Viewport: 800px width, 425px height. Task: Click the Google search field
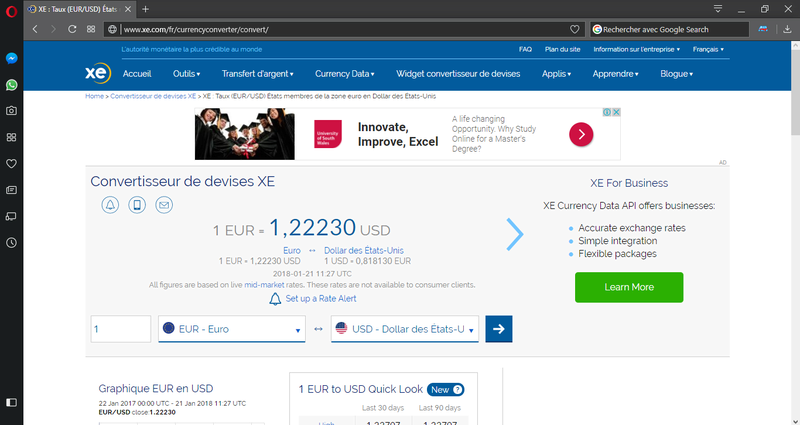coord(669,30)
